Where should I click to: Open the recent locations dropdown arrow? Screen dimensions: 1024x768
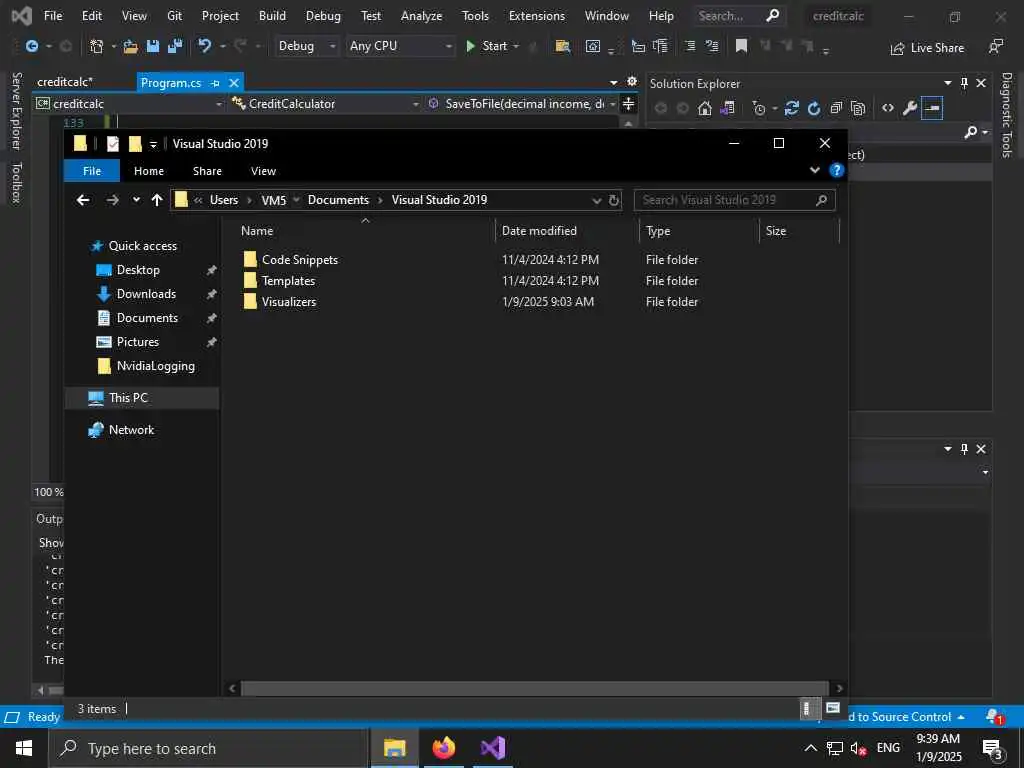pos(136,200)
